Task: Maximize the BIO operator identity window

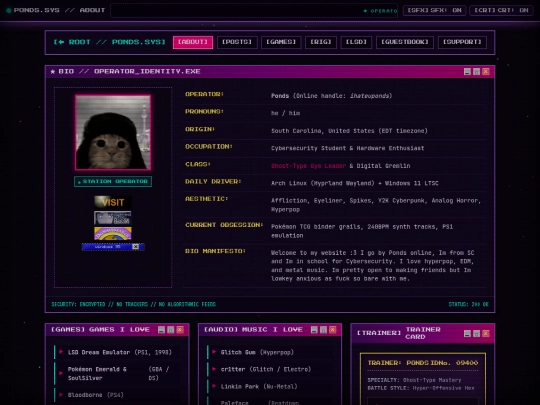Action: click(476, 72)
